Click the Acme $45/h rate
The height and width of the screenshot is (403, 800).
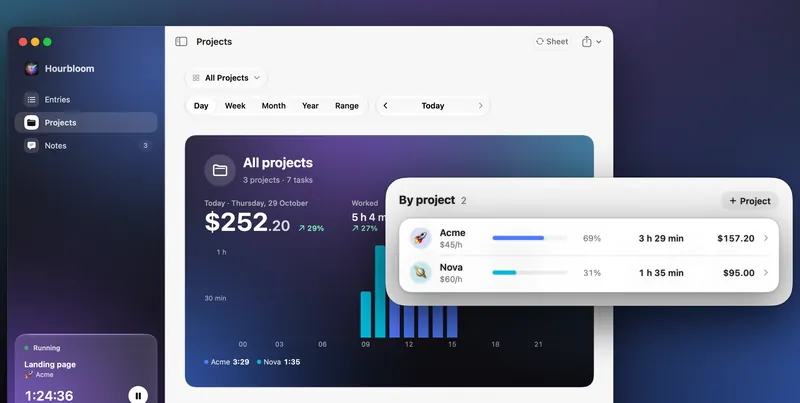(x=451, y=245)
